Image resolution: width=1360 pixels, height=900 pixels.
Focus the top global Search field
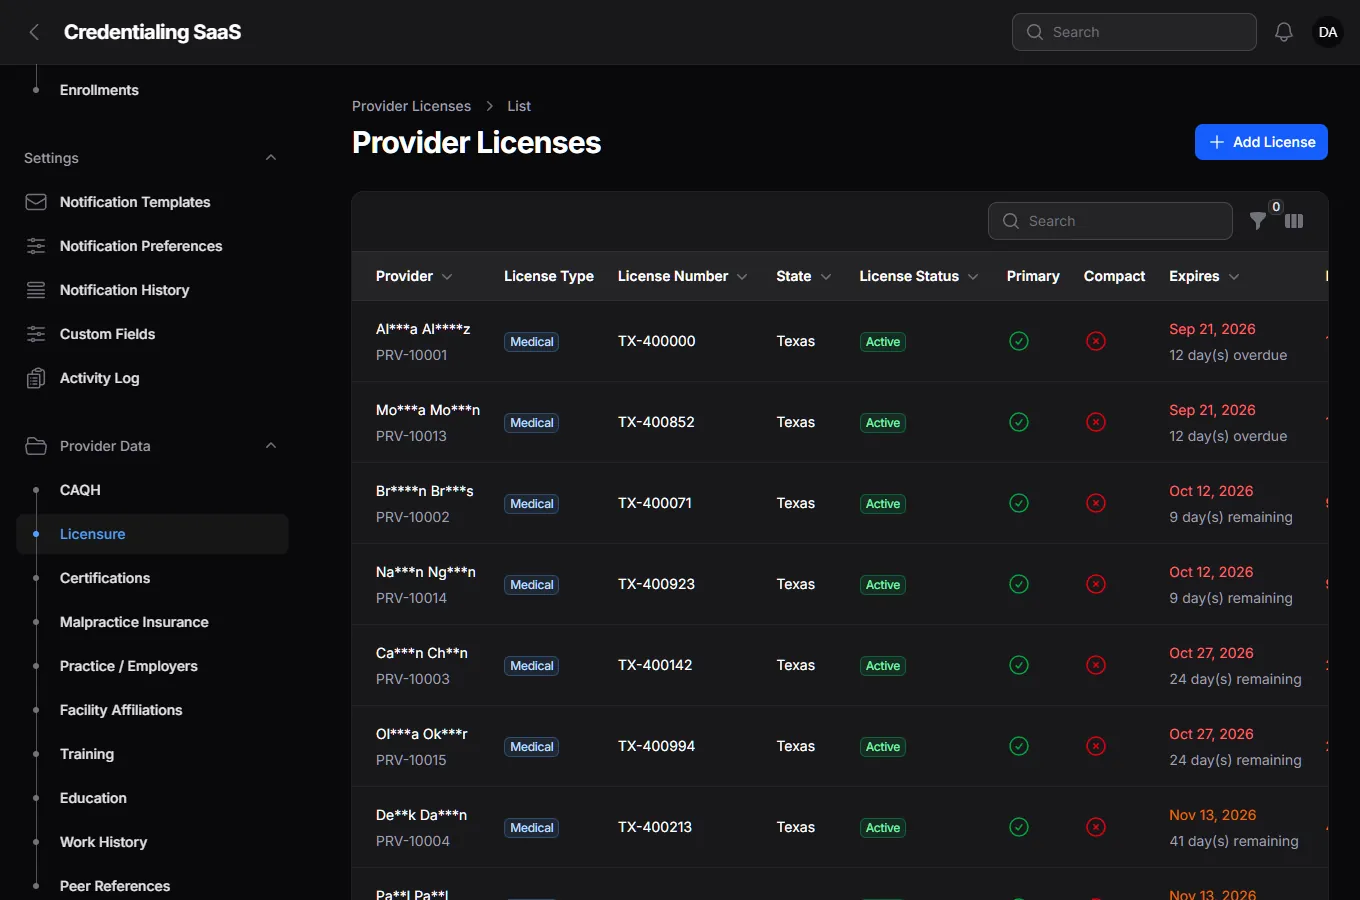pyautogui.click(x=1134, y=32)
